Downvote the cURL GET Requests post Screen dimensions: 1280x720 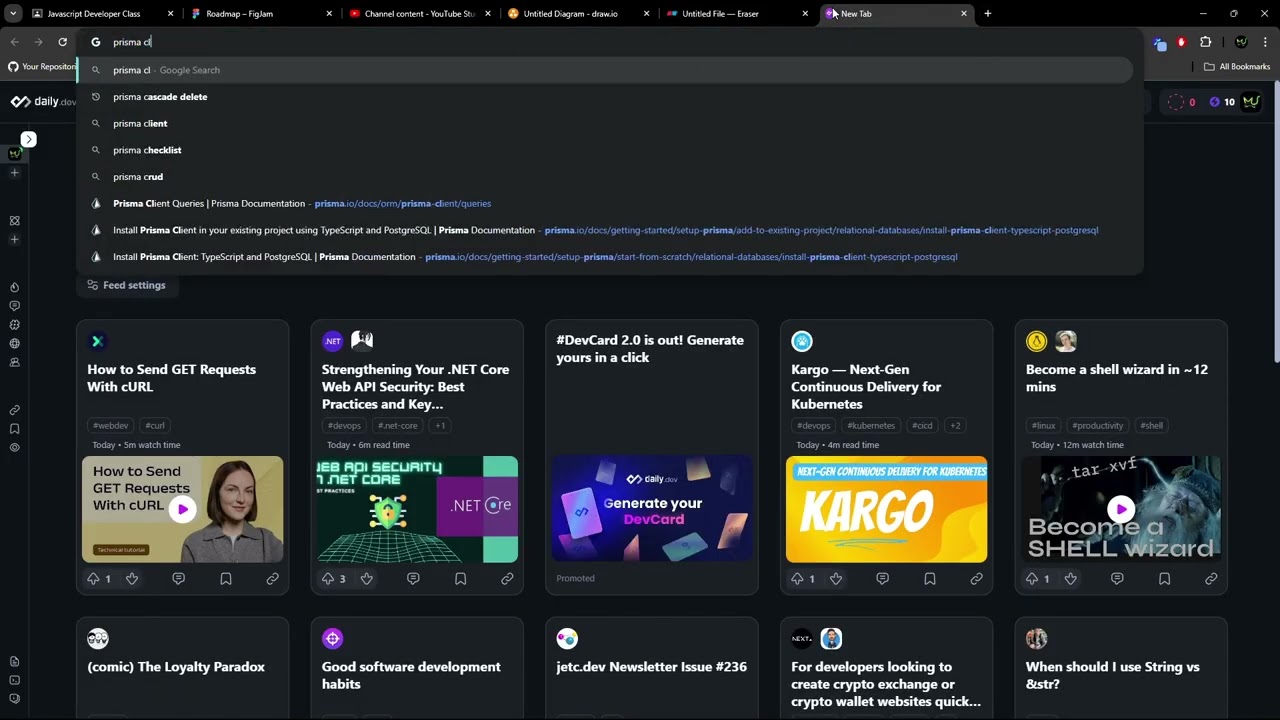point(131,579)
